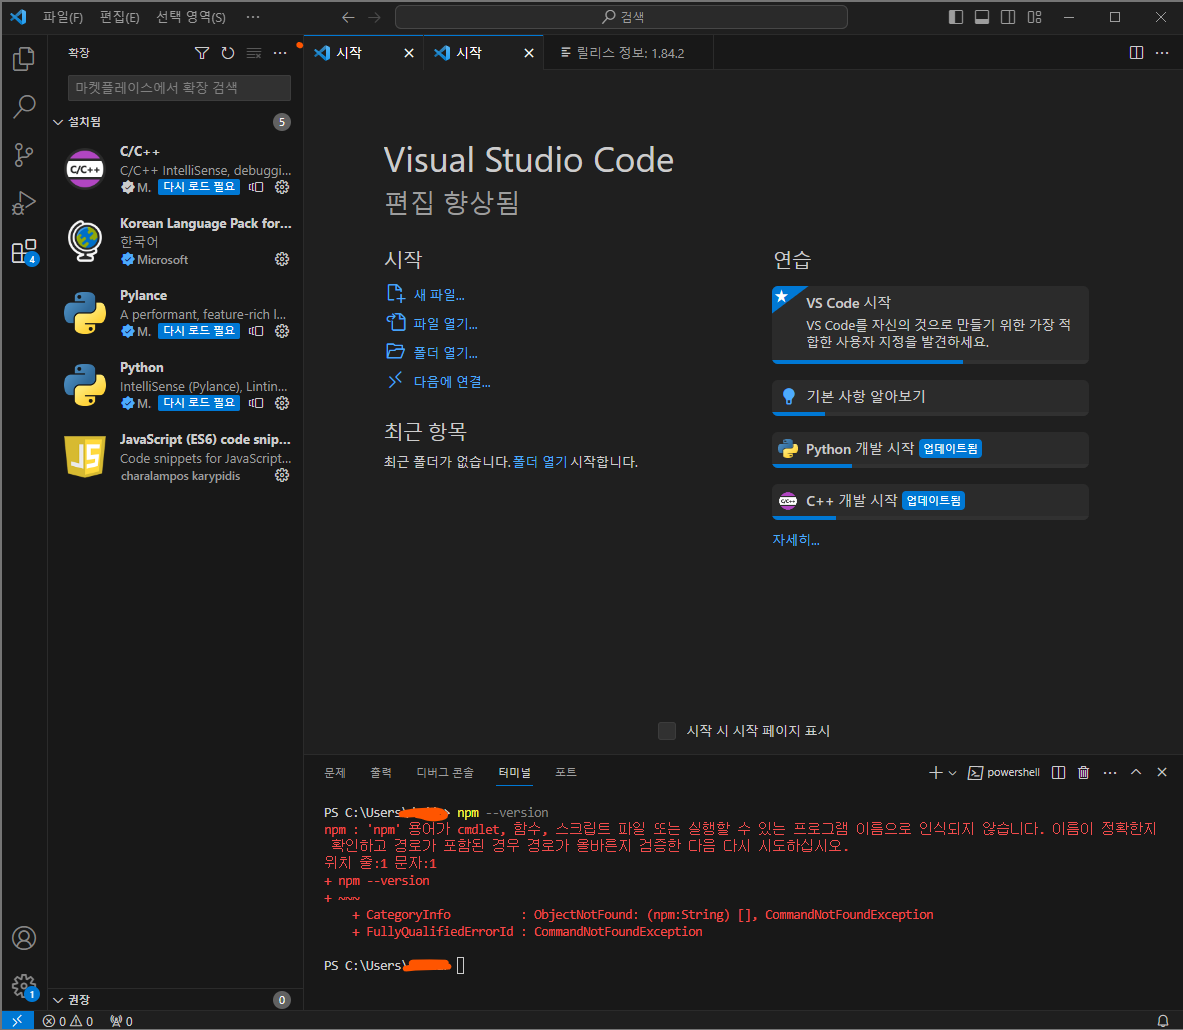Open Source Control view

tap(24, 155)
